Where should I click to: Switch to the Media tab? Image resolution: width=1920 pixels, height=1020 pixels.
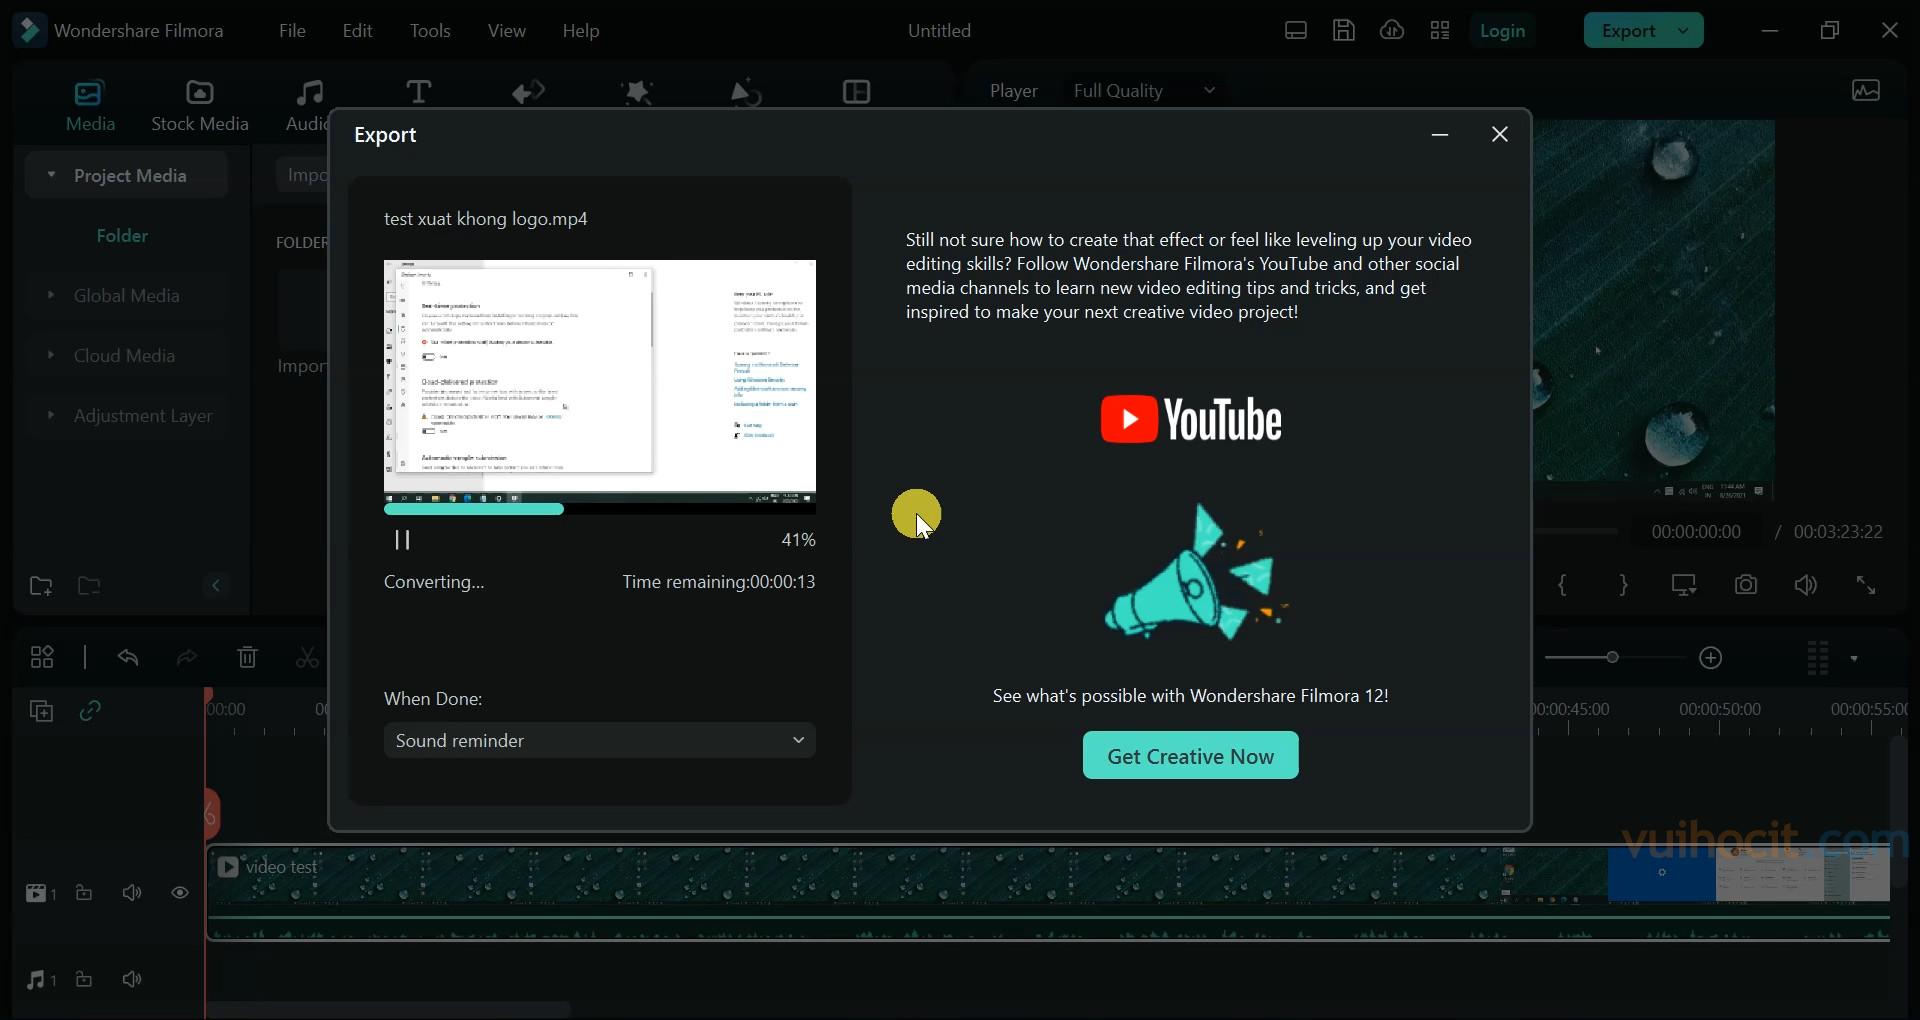[x=90, y=106]
